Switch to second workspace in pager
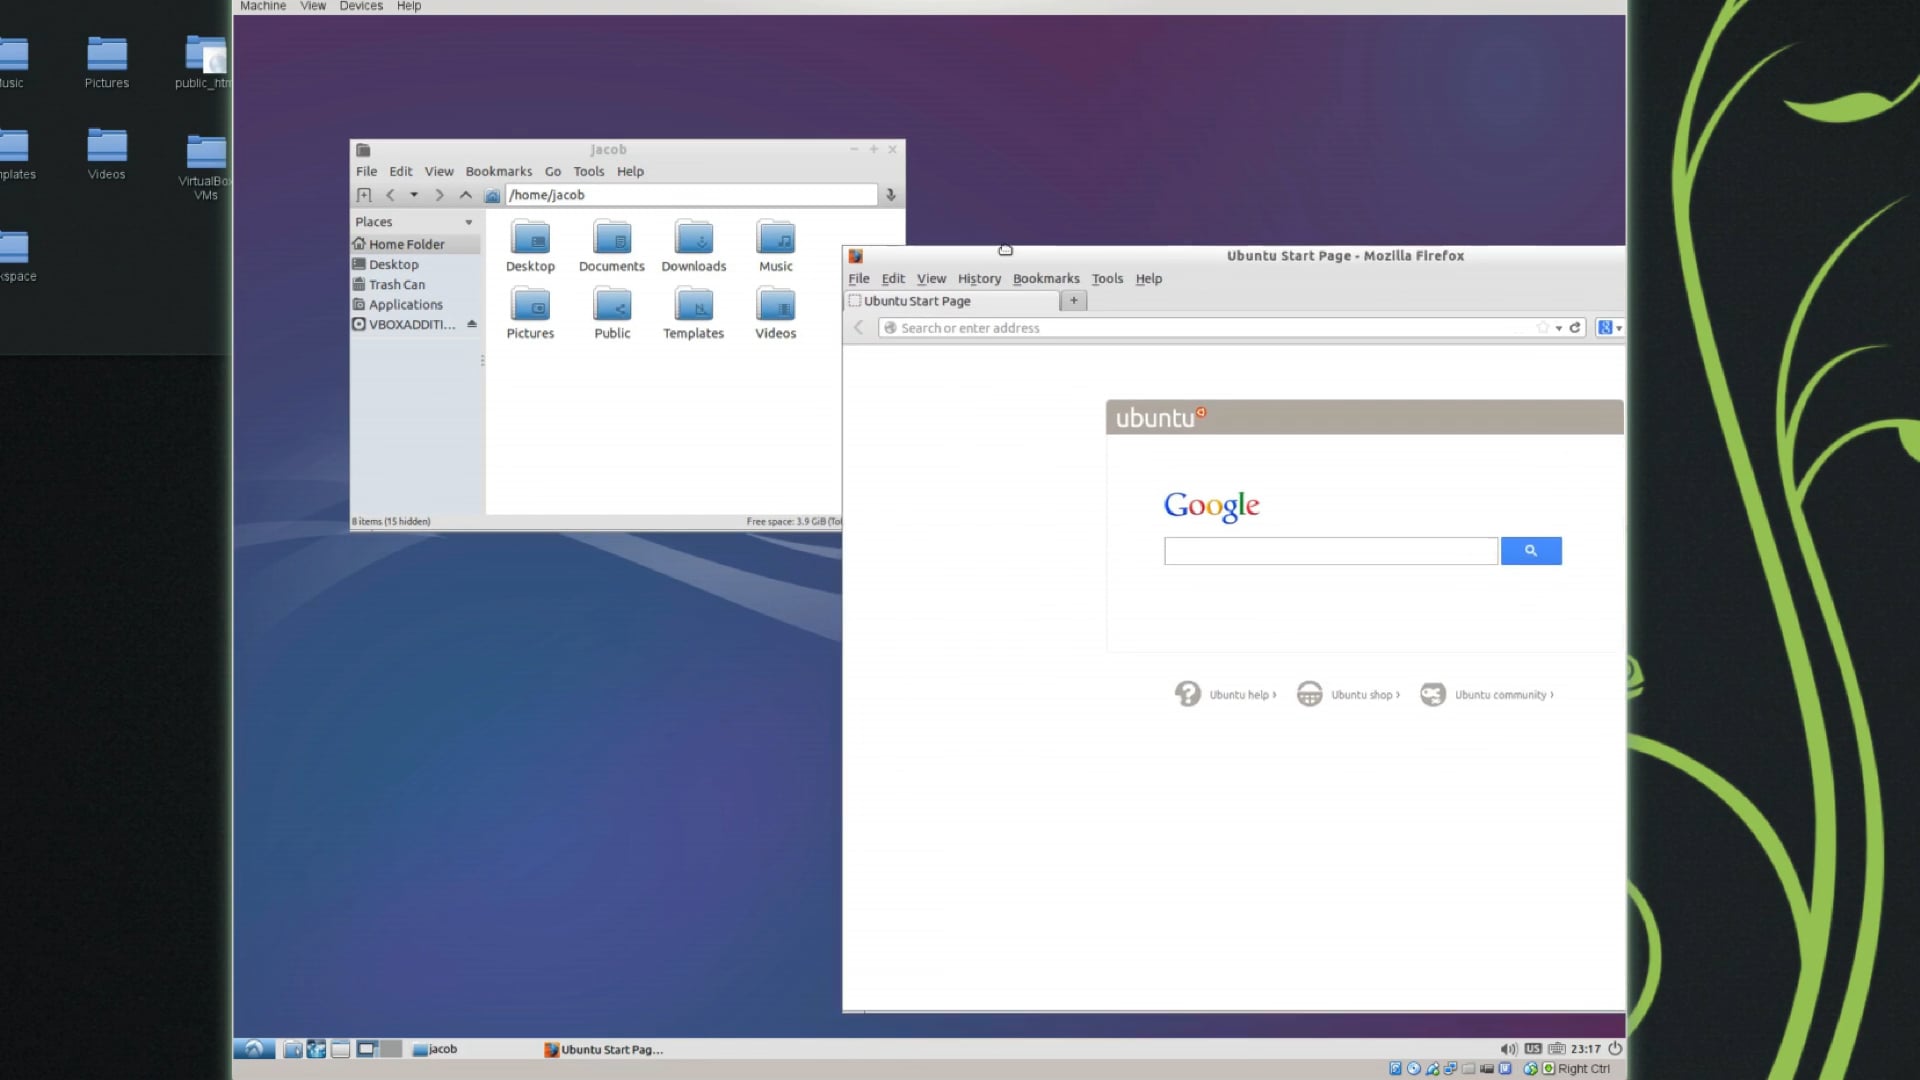This screenshot has width=1920, height=1080. coord(391,1049)
